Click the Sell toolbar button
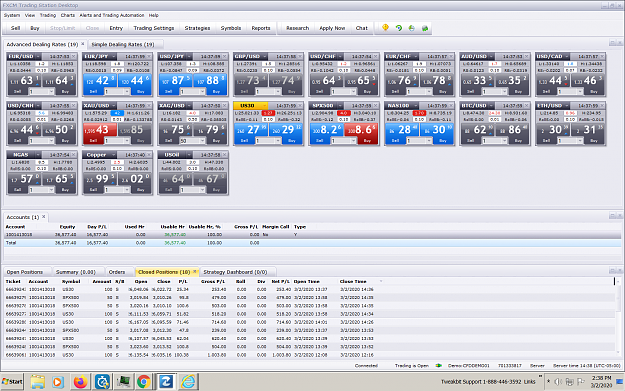This screenshot has height=391, width=625. tap(16, 28)
